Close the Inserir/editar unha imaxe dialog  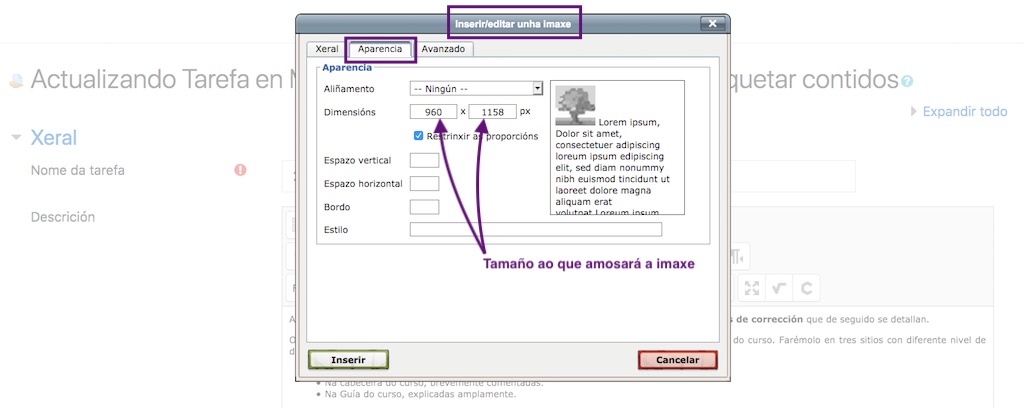click(712, 24)
